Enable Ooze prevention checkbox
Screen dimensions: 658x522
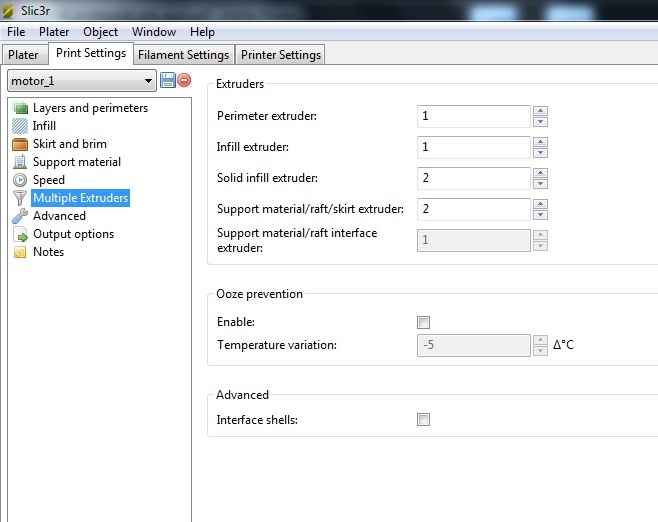pos(423,322)
